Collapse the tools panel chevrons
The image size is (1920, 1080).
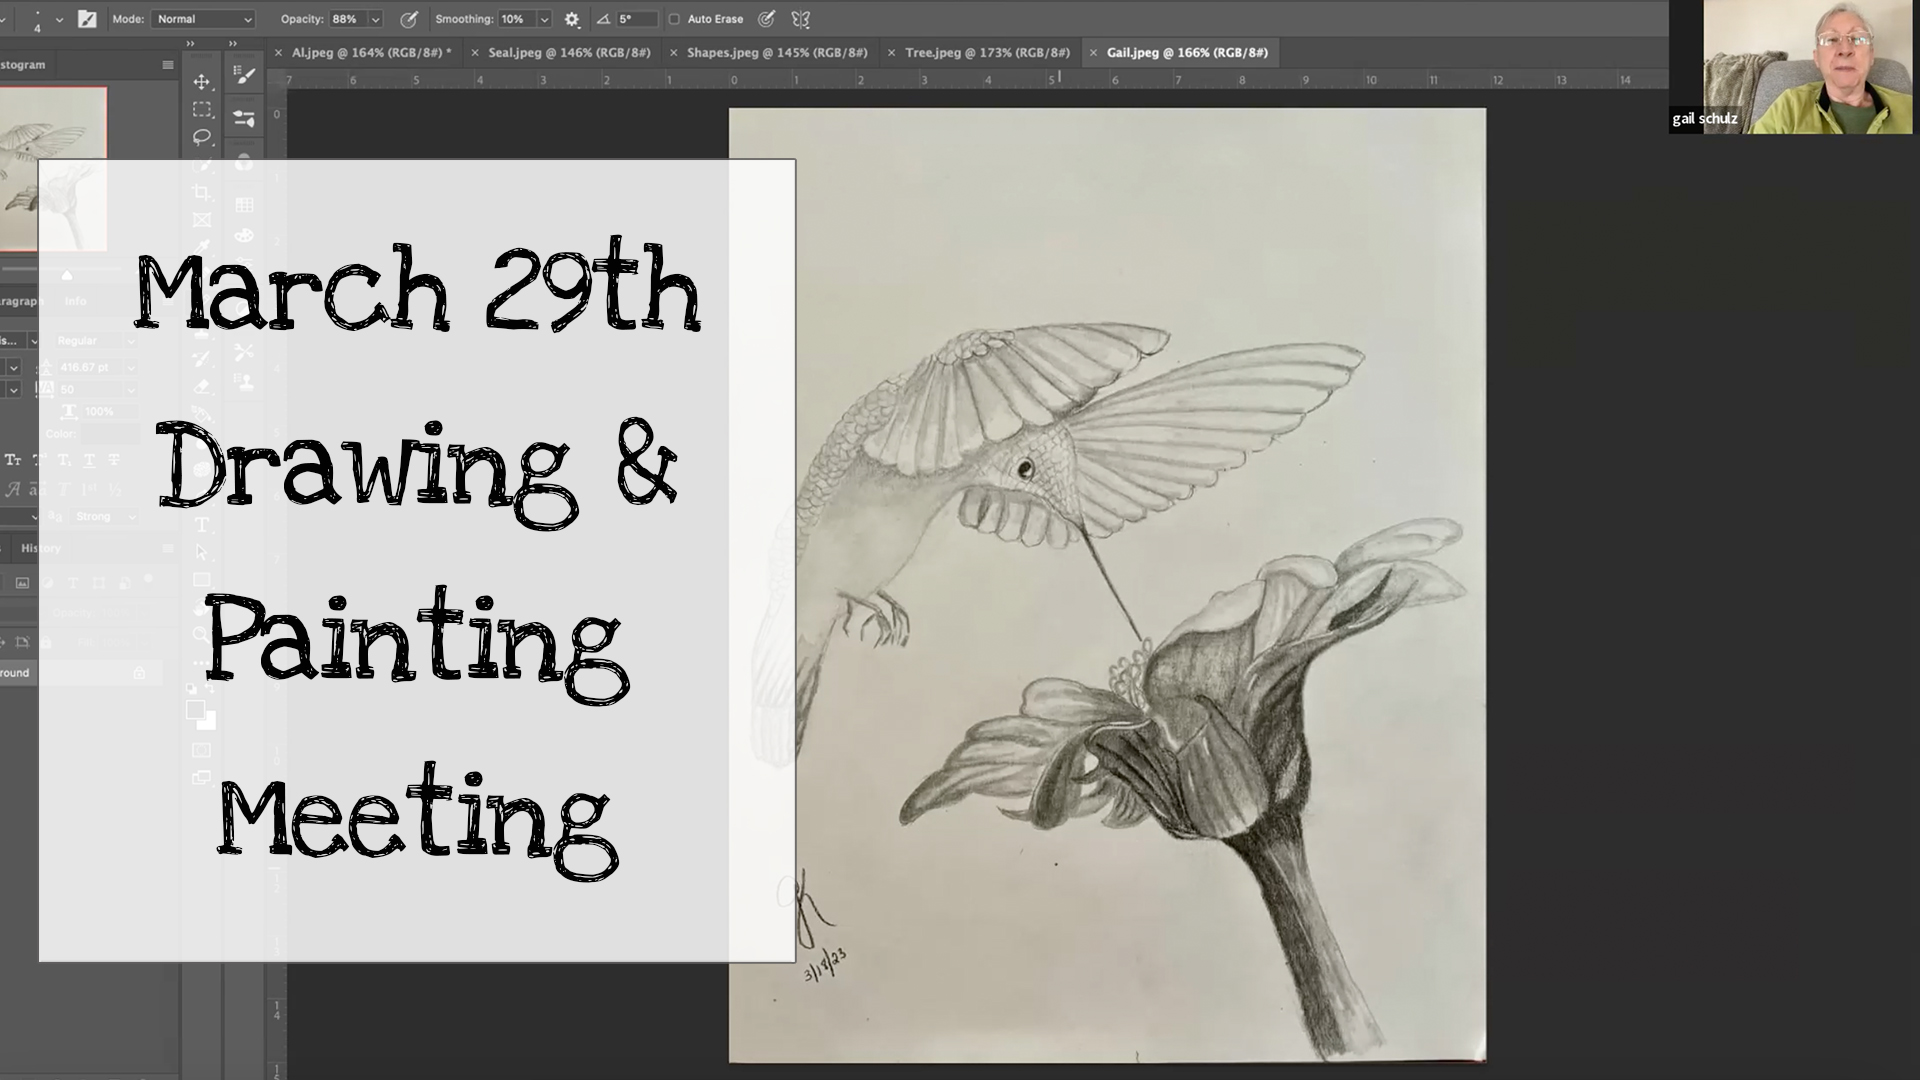(x=190, y=44)
